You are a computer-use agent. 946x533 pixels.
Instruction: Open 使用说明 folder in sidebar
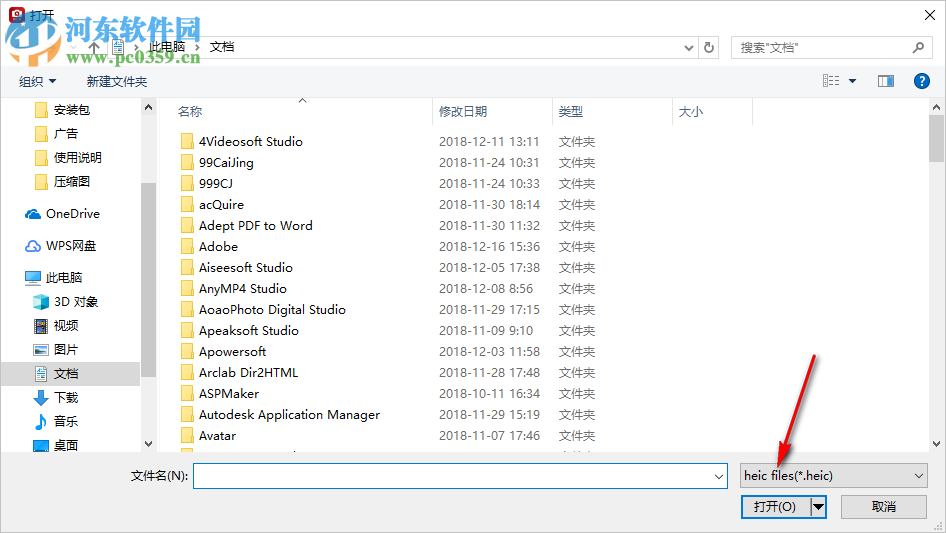coord(68,158)
